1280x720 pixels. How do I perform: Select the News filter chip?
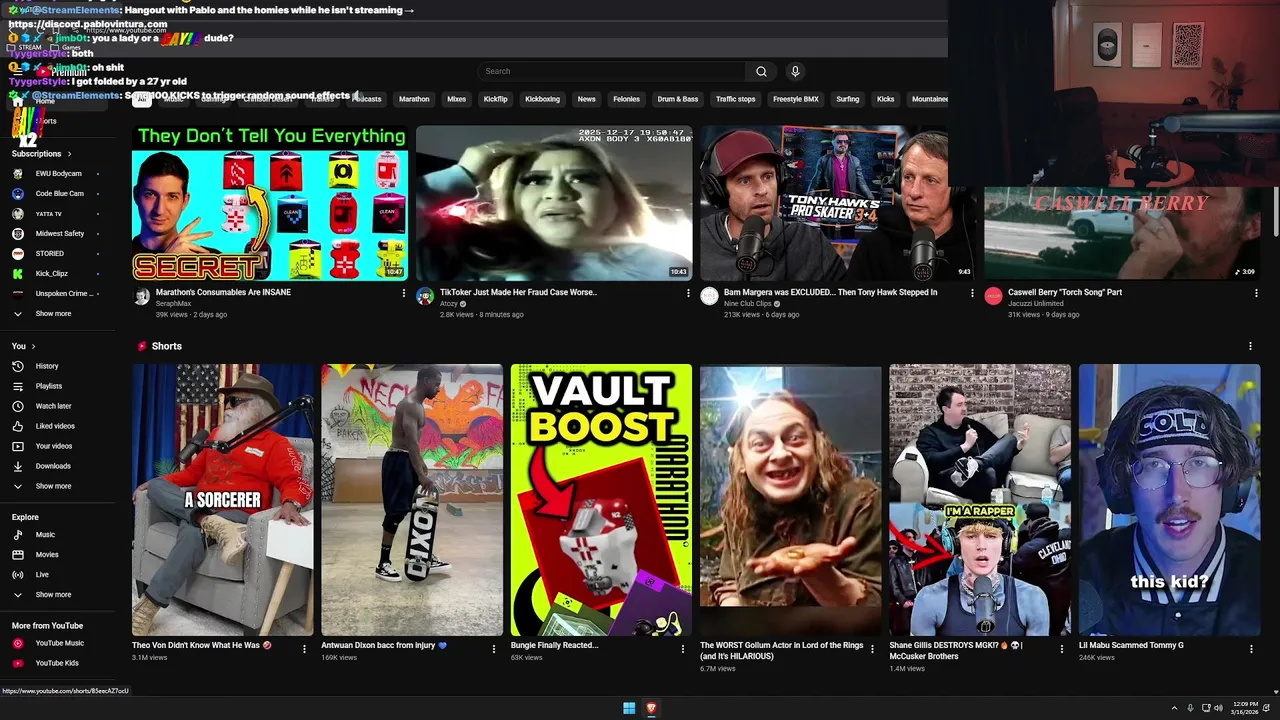(x=586, y=99)
